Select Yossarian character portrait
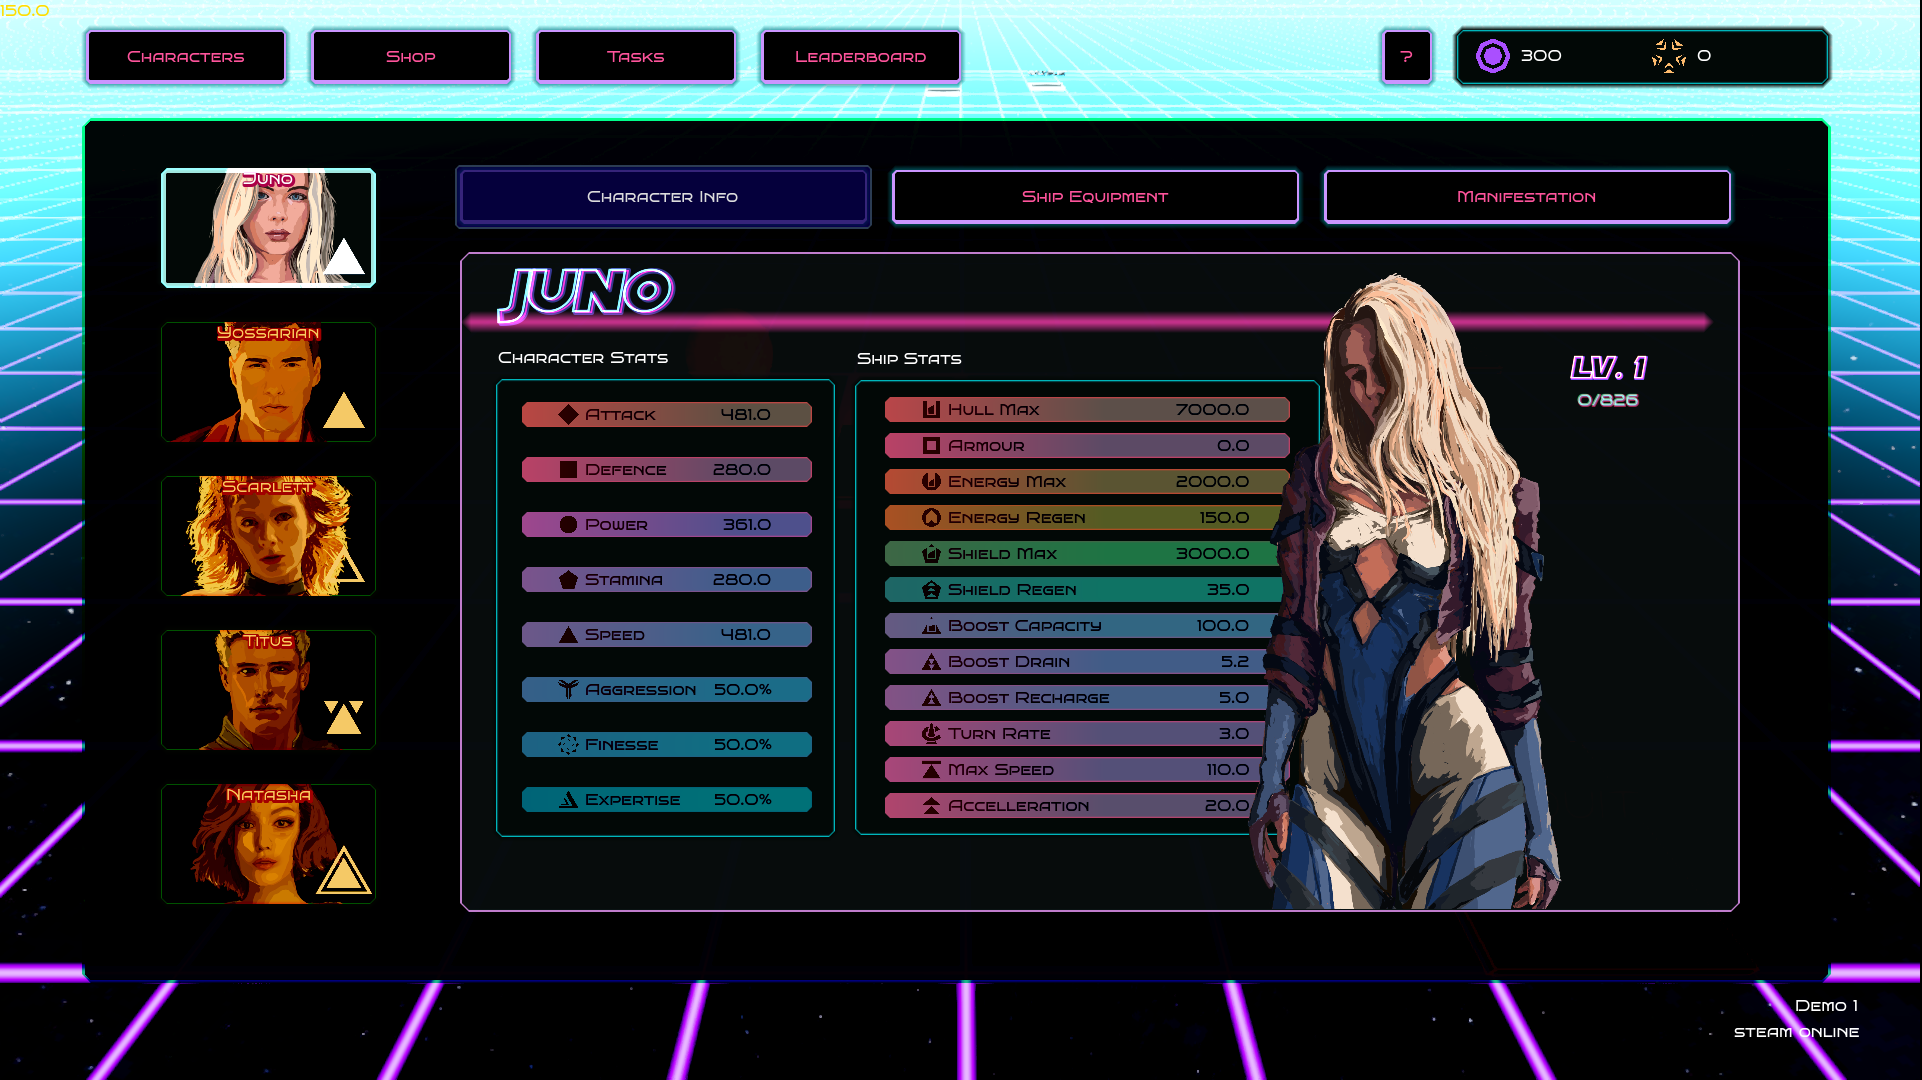 (x=268, y=382)
